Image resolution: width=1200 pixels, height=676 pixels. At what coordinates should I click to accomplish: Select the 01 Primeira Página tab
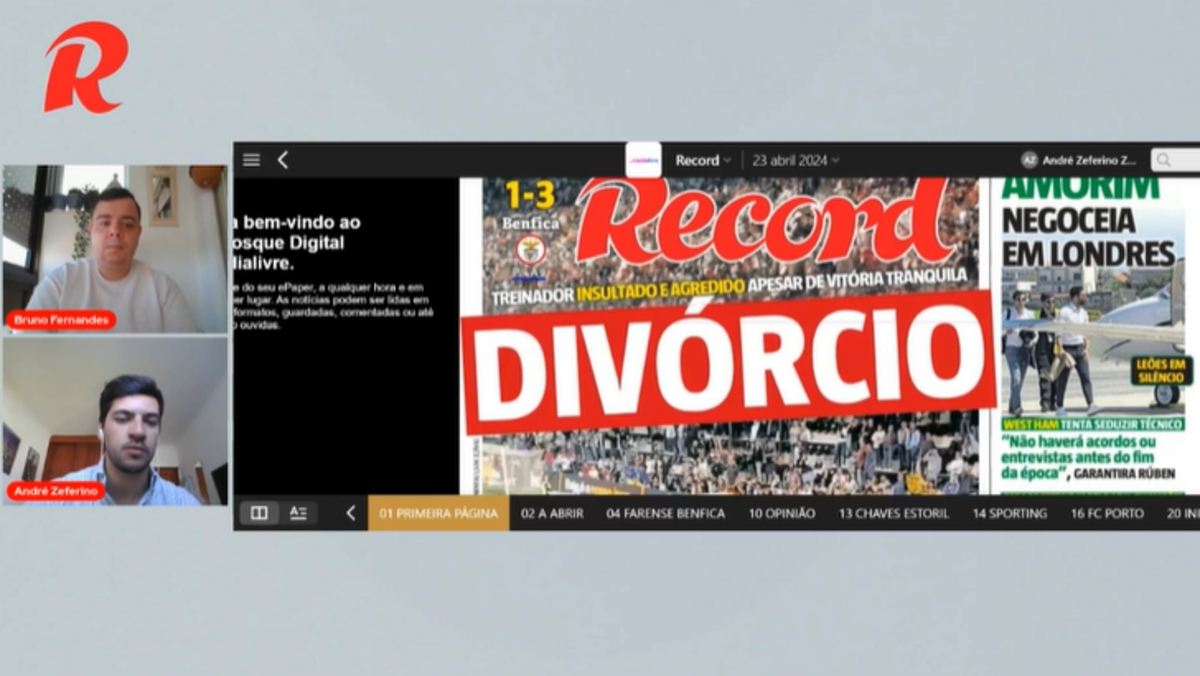(x=438, y=513)
